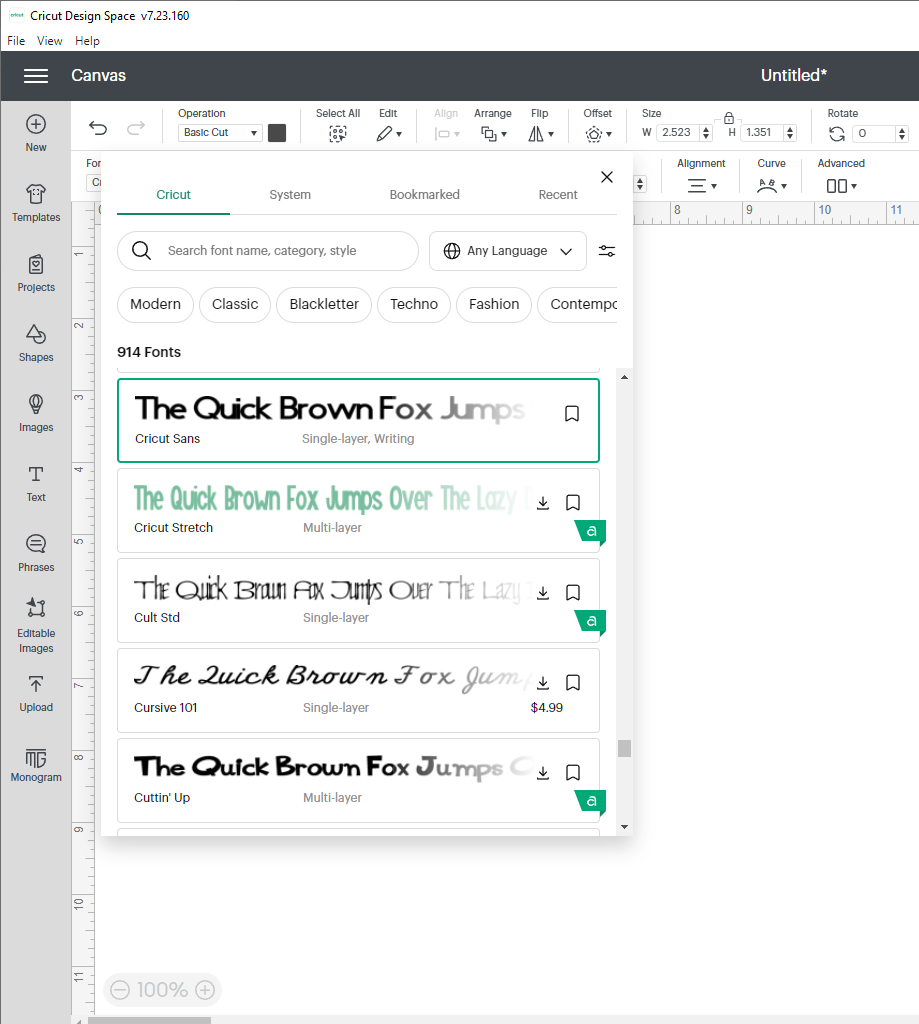Image resolution: width=919 pixels, height=1024 pixels.
Task: Open the View menu
Action: click(x=50, y=40)
